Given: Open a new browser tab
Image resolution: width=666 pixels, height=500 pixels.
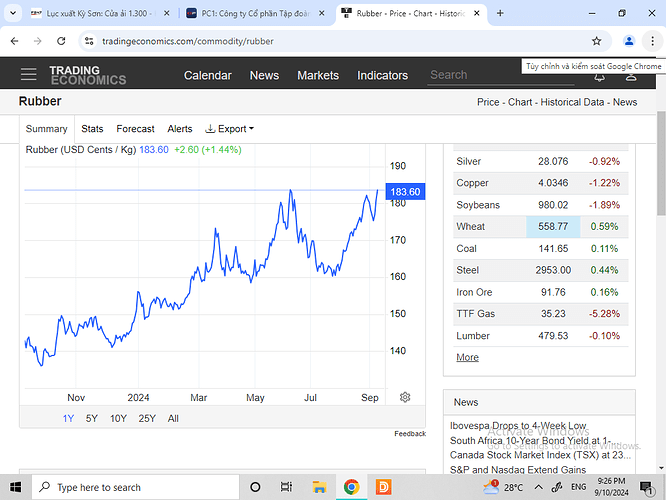Looking at the screenshot, I should coord(500,13).
